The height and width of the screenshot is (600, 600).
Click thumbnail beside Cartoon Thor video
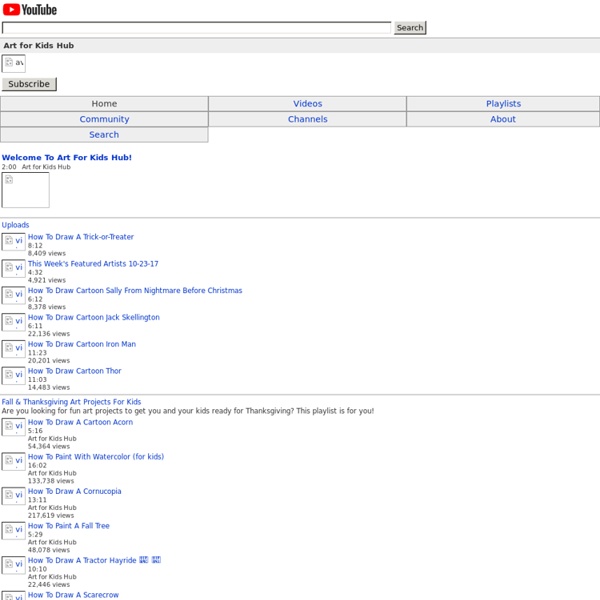[x=13, y=376]
